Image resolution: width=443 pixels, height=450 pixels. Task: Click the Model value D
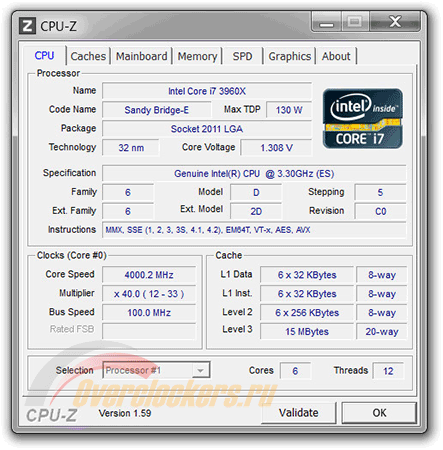tap(256, 192)
